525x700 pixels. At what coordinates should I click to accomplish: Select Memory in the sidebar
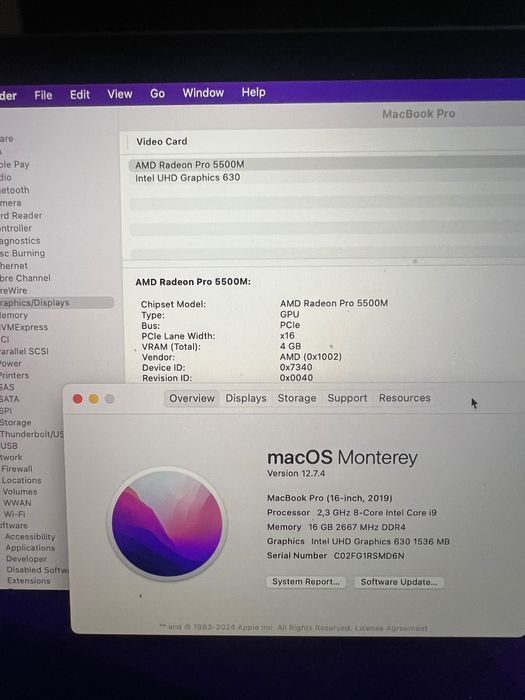[14, 315]
